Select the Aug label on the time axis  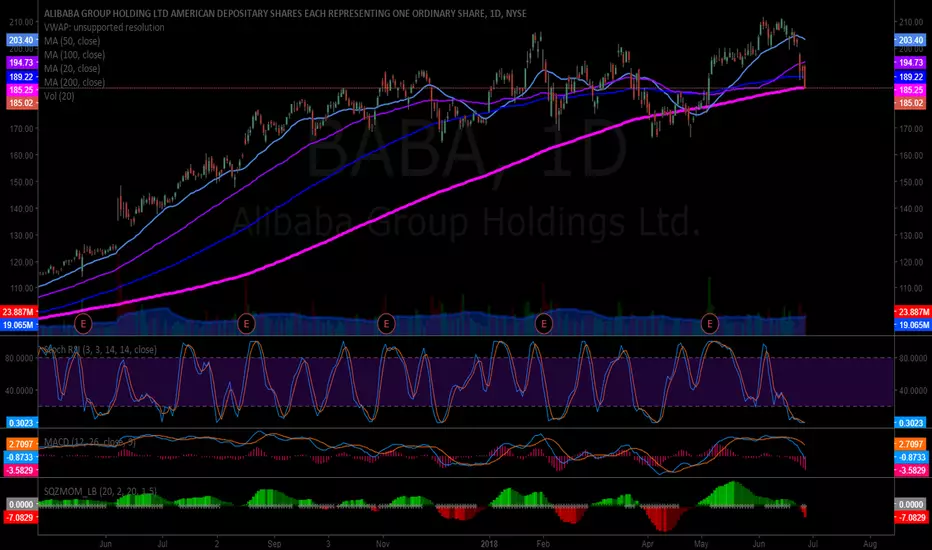pyautogui.click(x=870, y=544)
